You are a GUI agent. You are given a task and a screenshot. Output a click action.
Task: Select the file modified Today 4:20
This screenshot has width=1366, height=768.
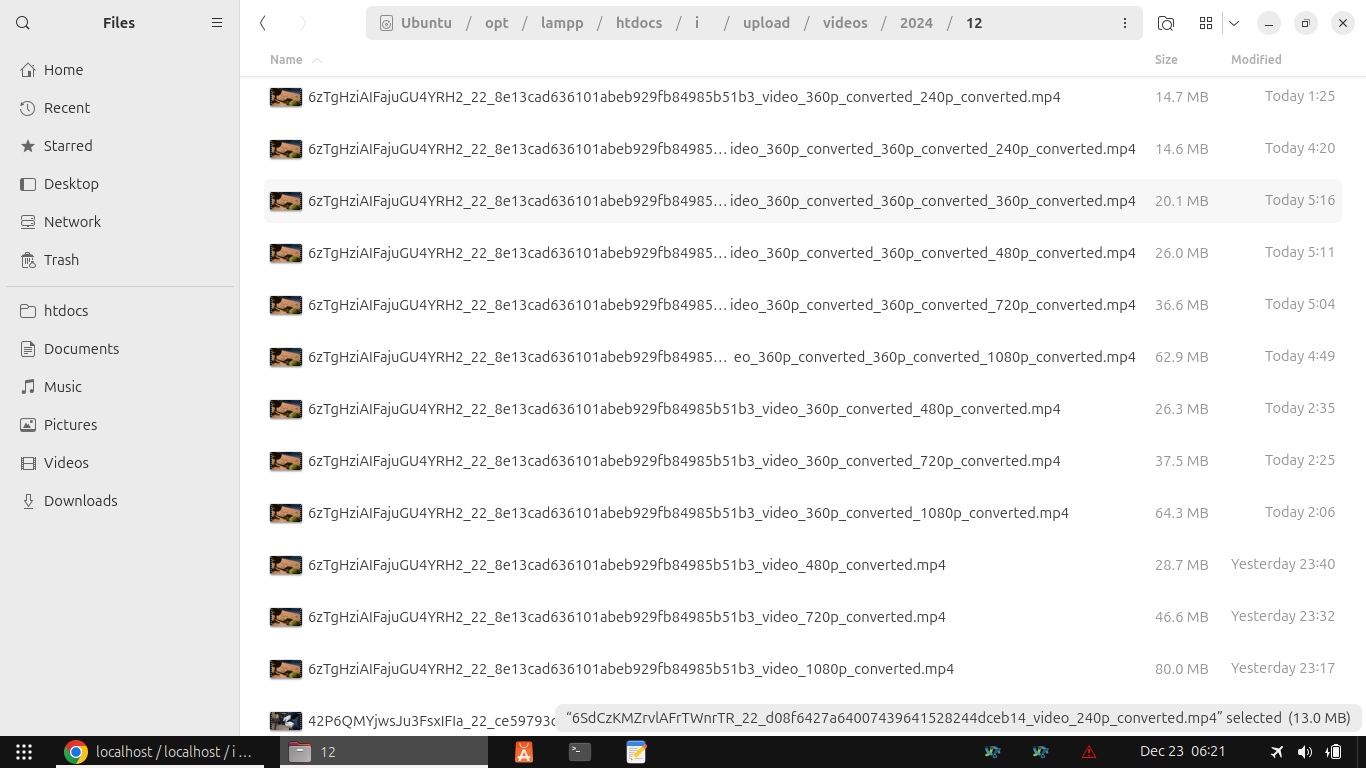[803, 149]
